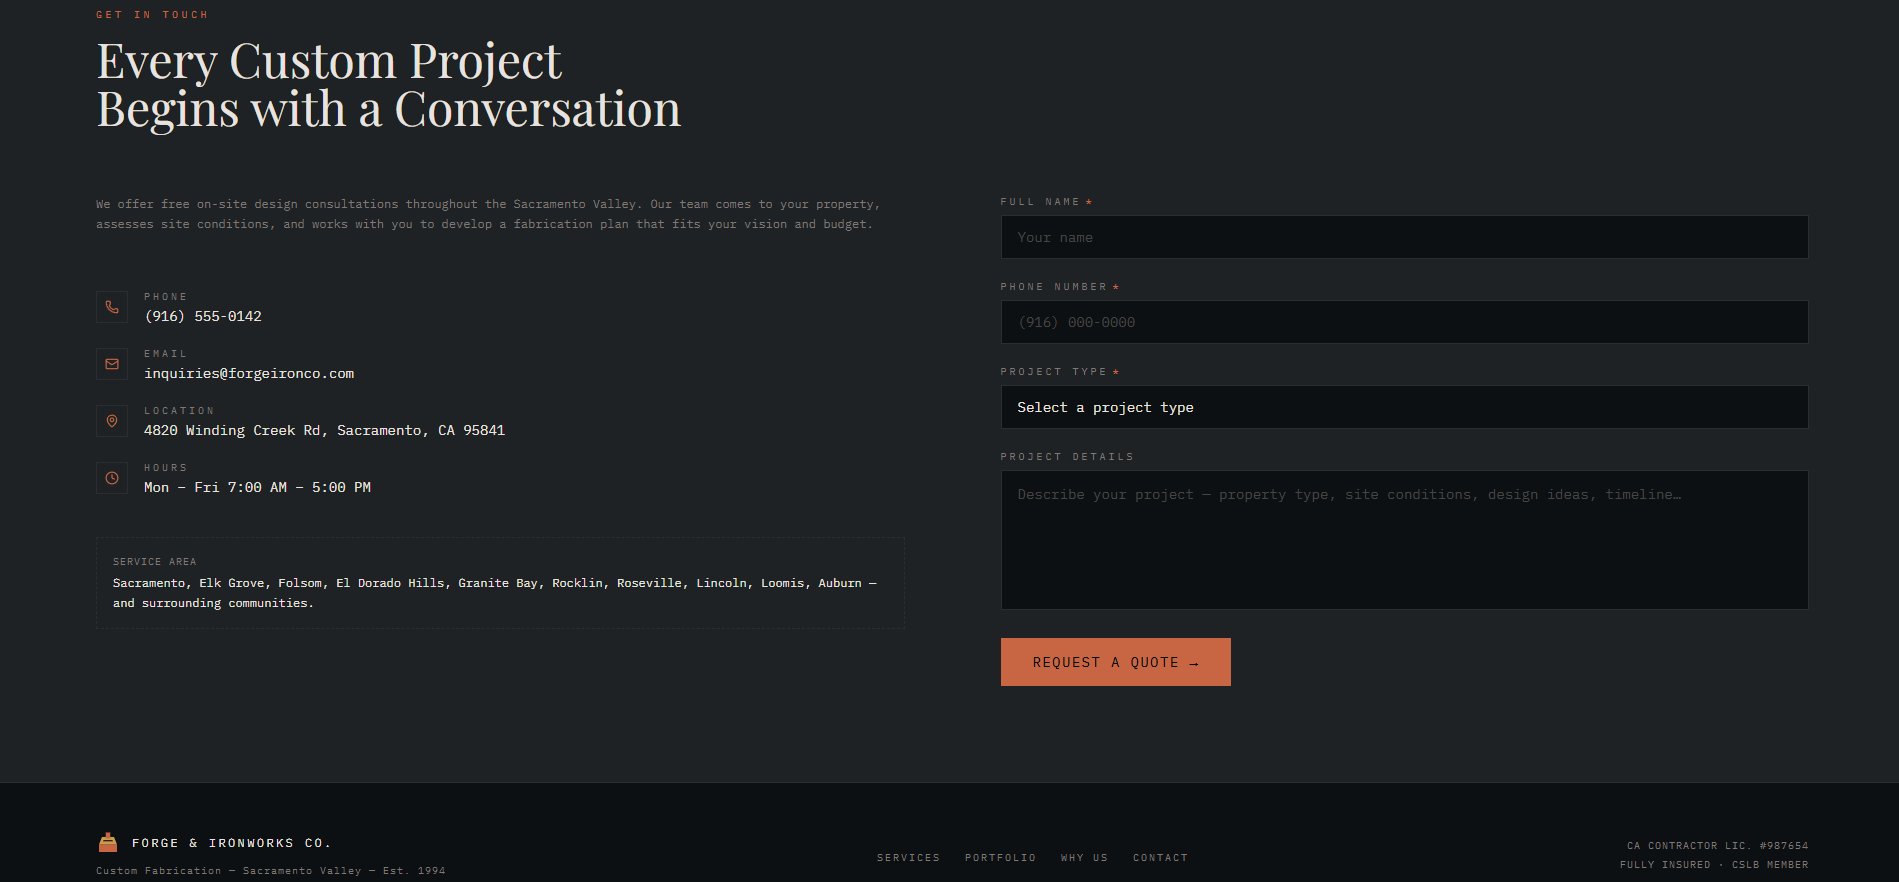This screenshot has width=1899, height=882.
Task: Focus the Phone Number input field
Action: pyautogui.click(x=1404, y=322)
